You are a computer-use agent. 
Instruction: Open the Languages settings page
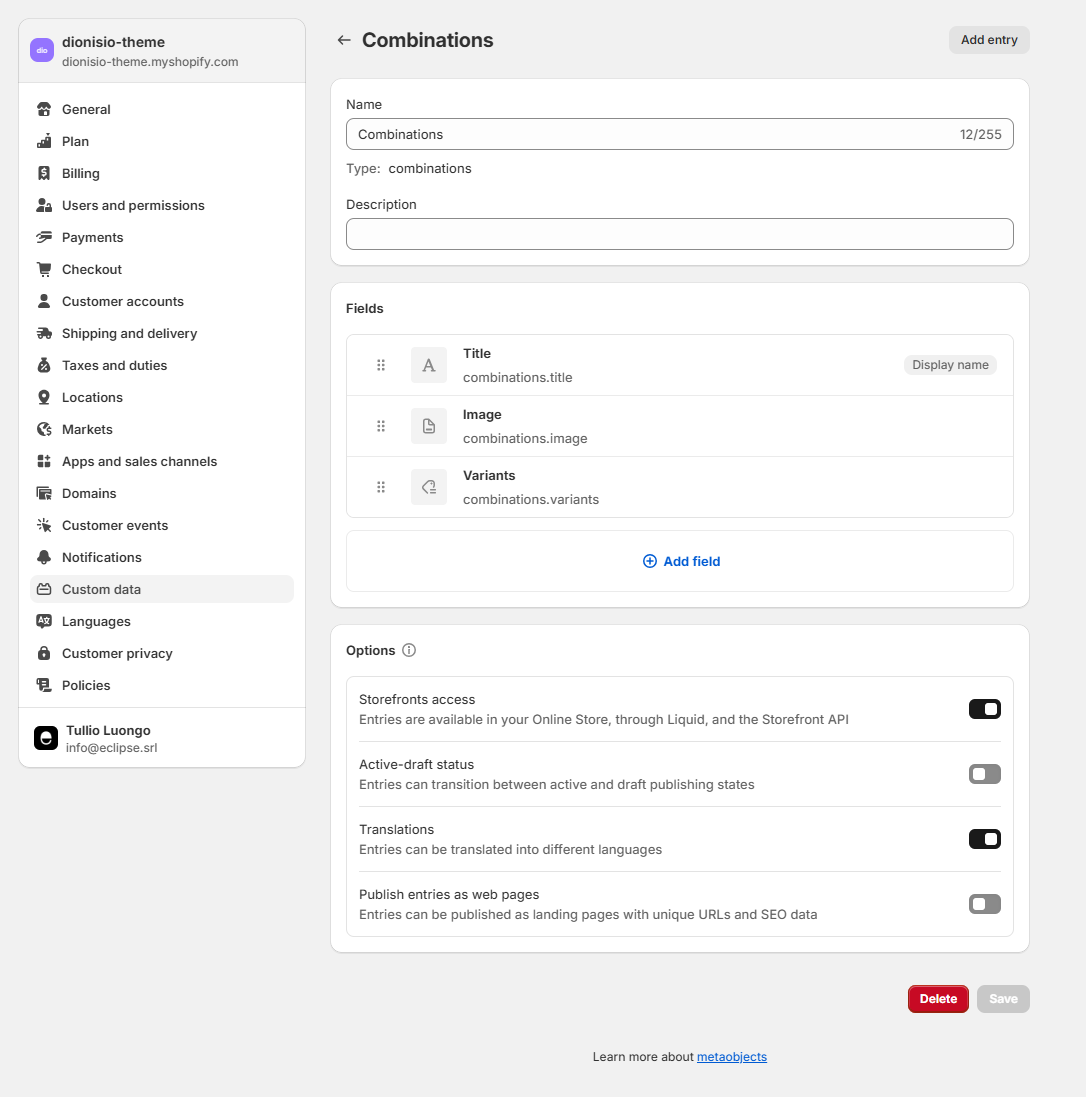[96, 621]
